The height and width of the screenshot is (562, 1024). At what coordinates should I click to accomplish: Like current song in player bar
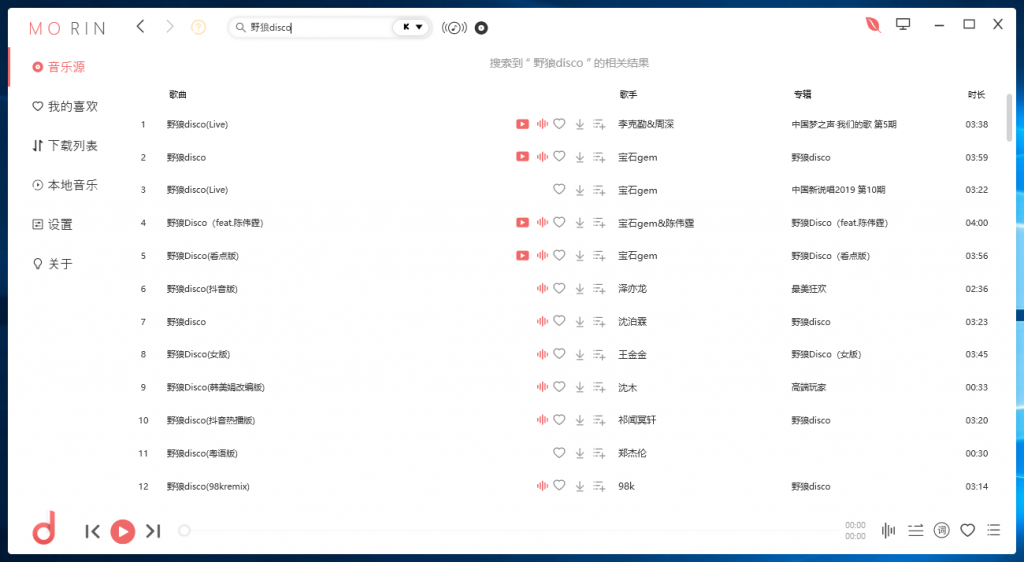[x=967, y=530]
